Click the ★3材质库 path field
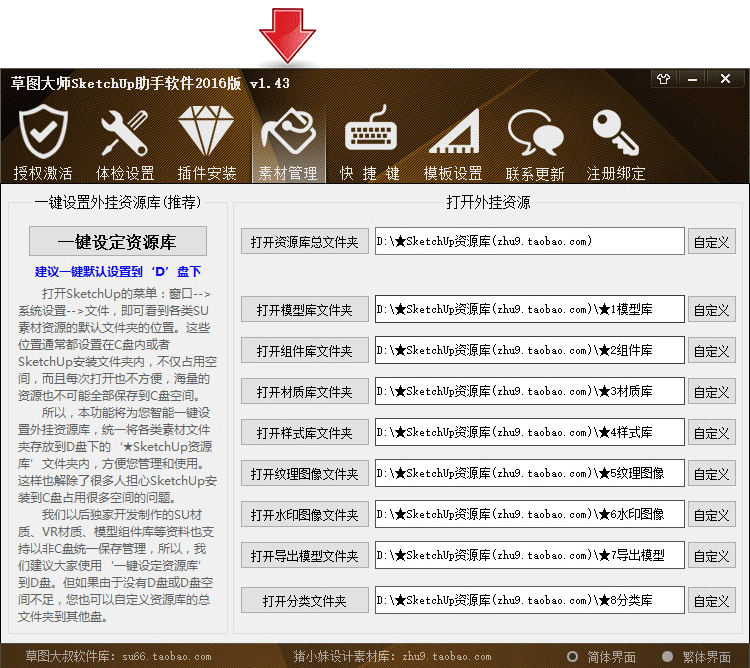This screenshot has width=750, height=668. tap(529, 391)
